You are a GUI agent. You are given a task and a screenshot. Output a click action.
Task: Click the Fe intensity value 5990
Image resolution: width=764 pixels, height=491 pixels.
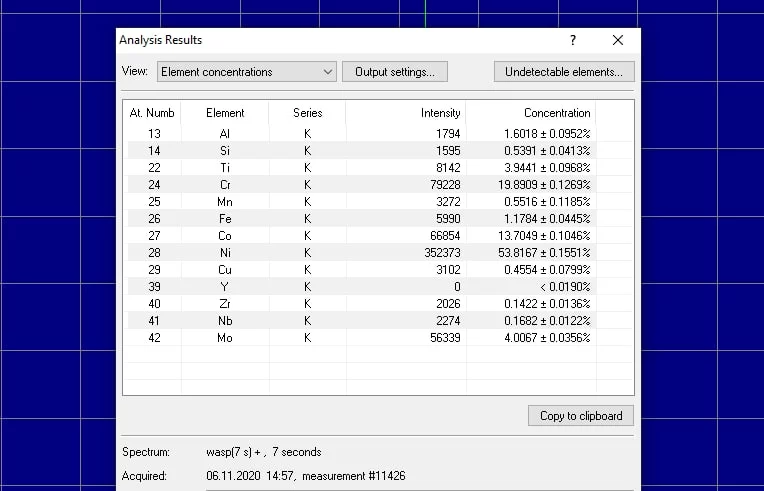(447, 218)
